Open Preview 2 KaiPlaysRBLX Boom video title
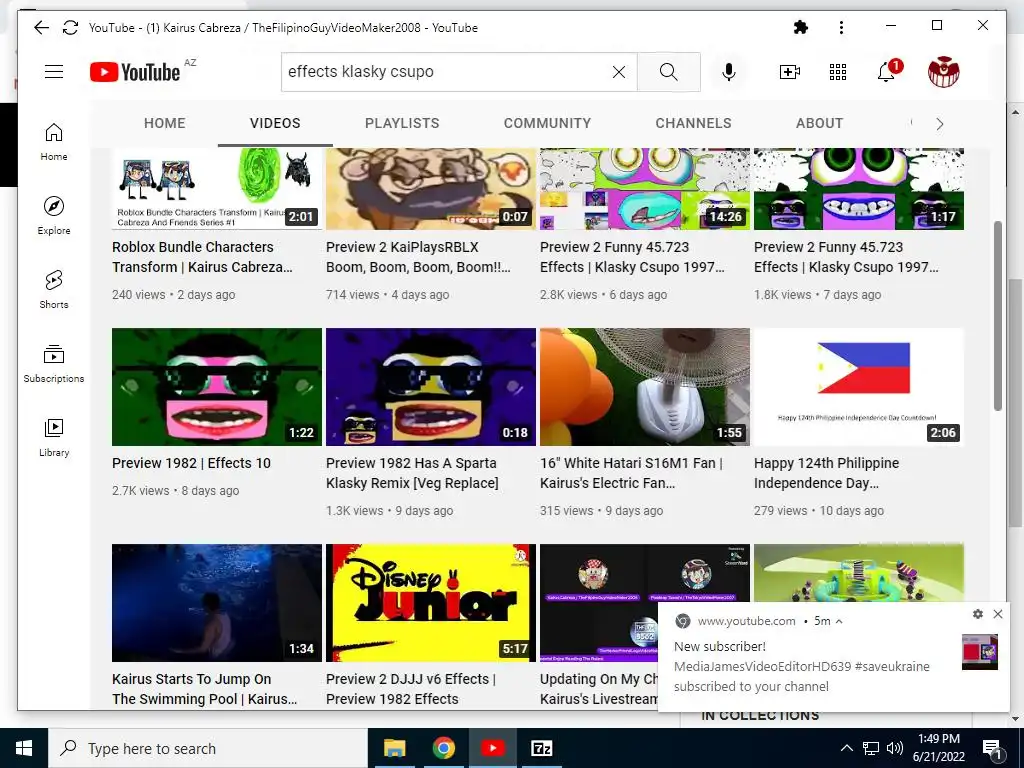Viewport: 1024px width, 768px height. click(x=418, y=257)
